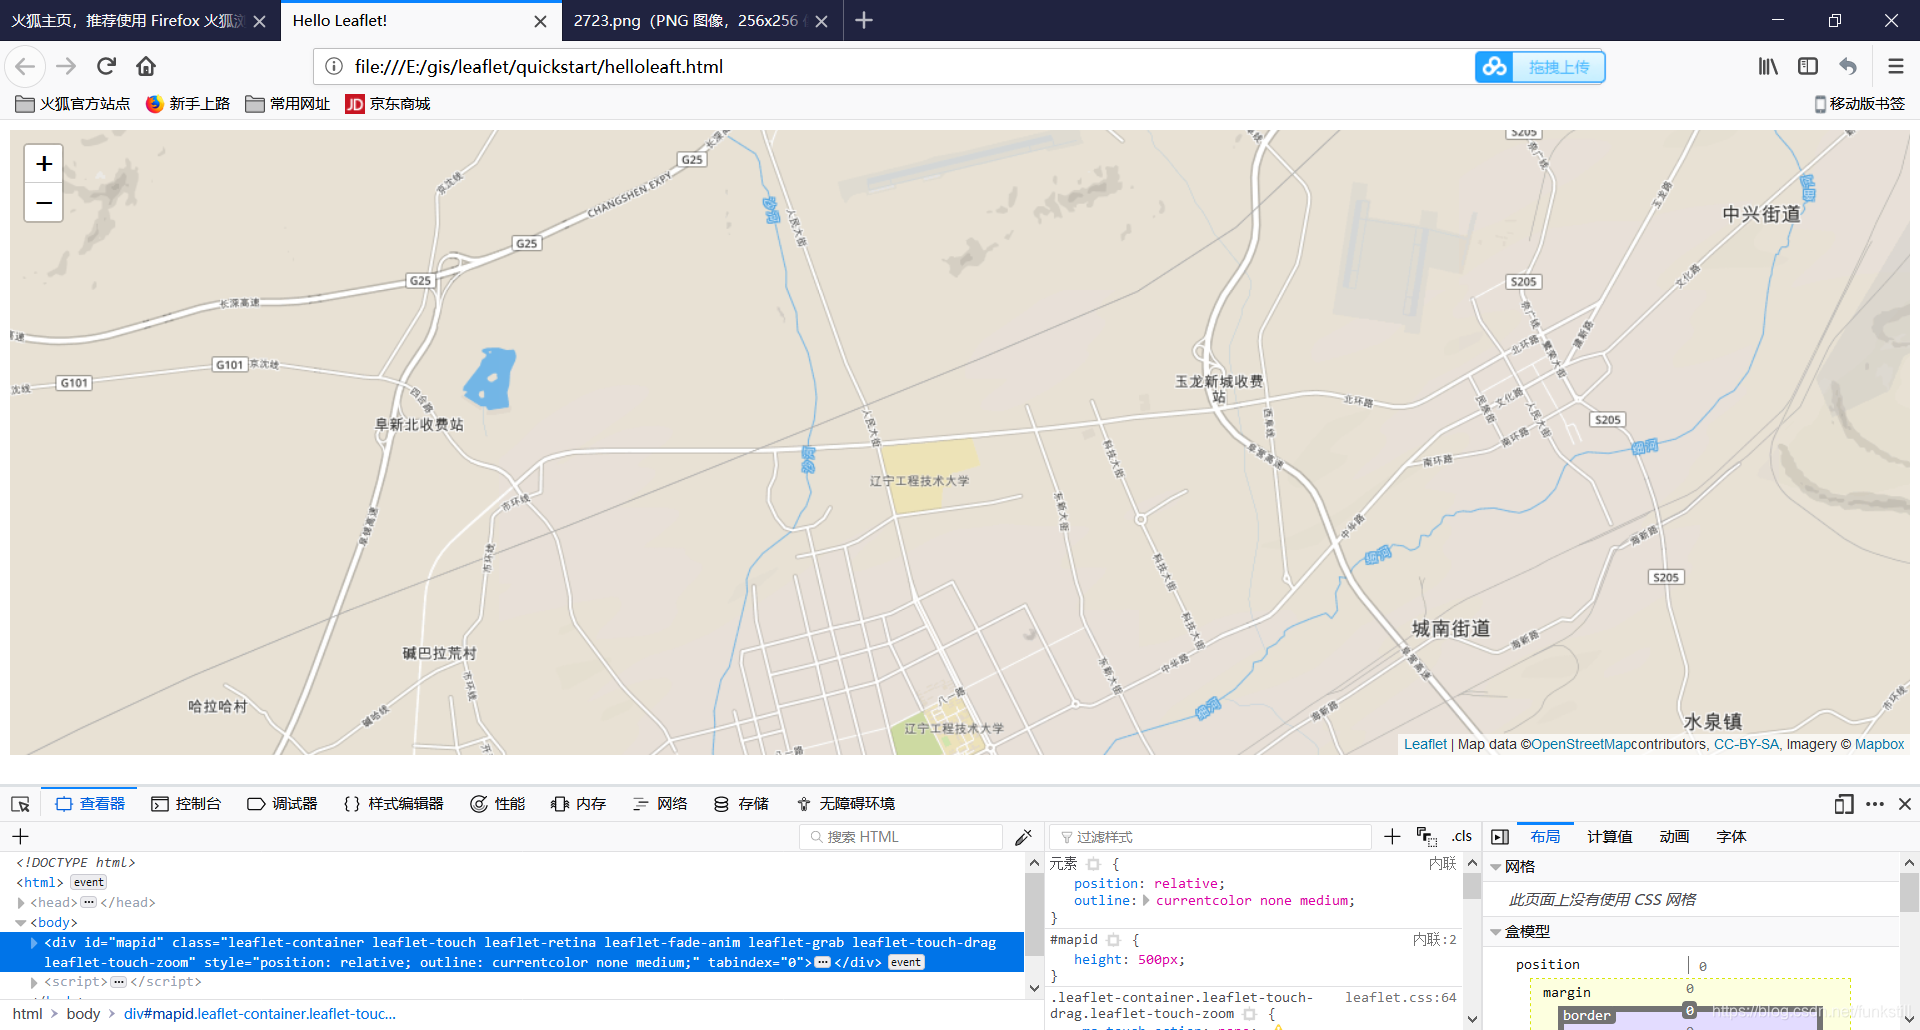Show site information for the file URL
The width and height of the screenshot is (1920, 1030).
tap(334, 66)
